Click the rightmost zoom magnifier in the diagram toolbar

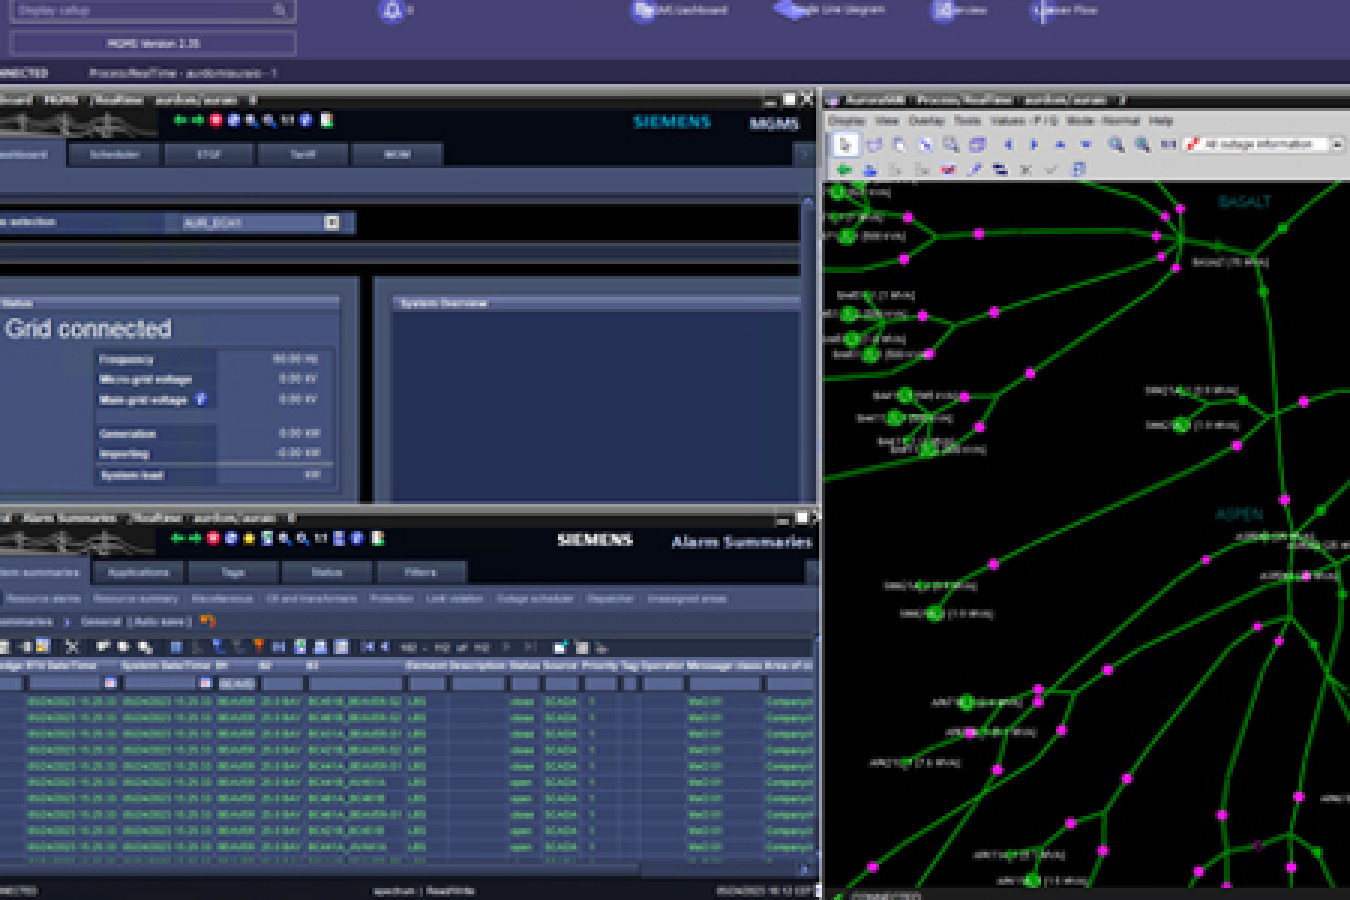click(x=1142, y=145)
